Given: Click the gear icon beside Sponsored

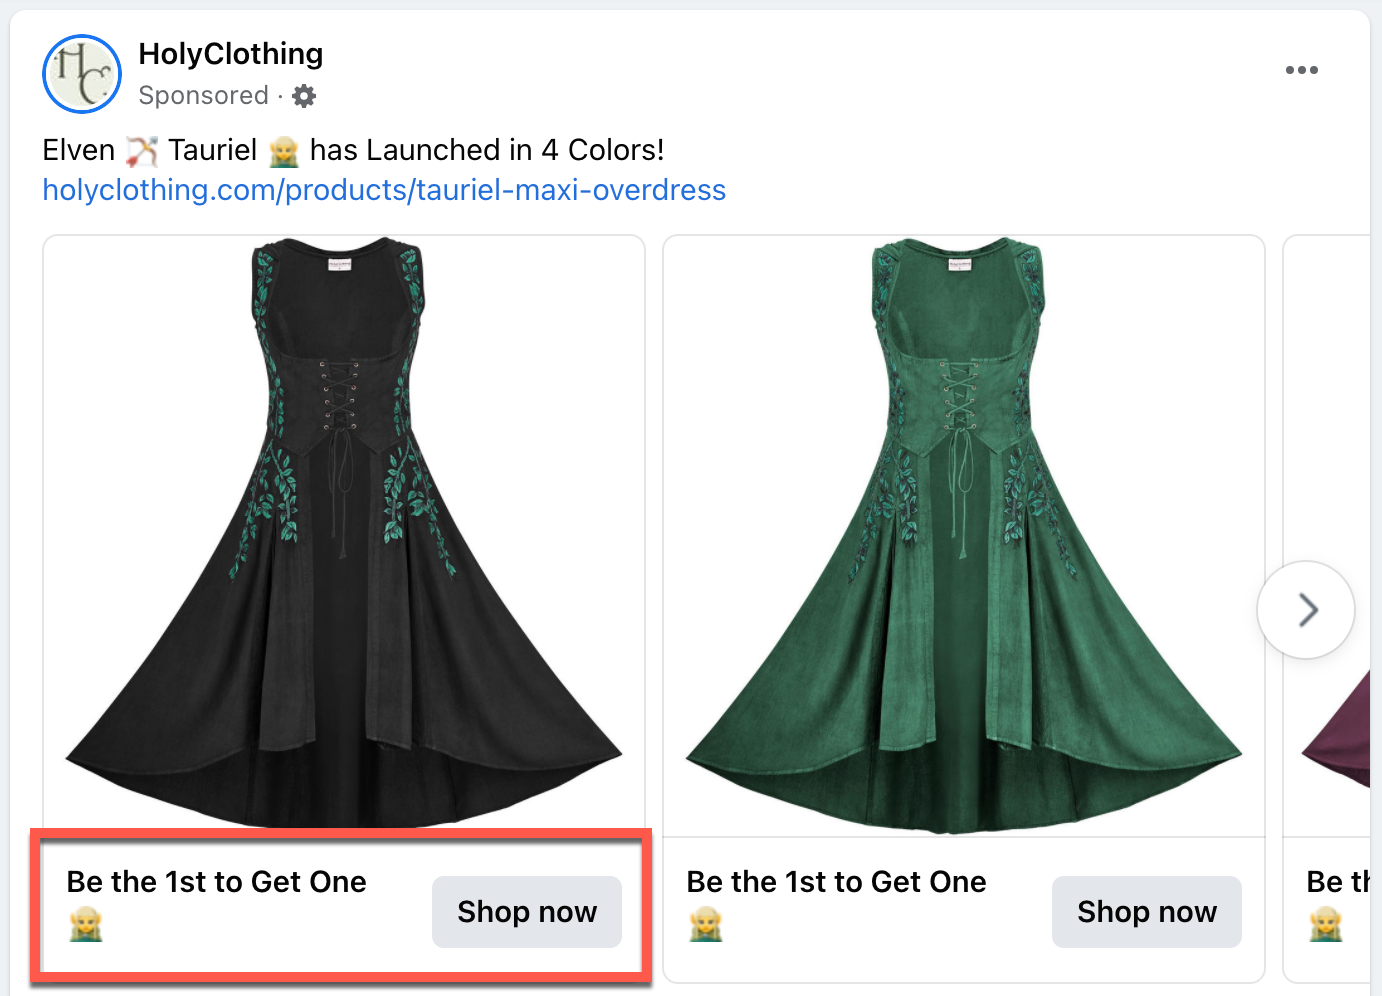Looking at the screenshot, I should (304, 96).
